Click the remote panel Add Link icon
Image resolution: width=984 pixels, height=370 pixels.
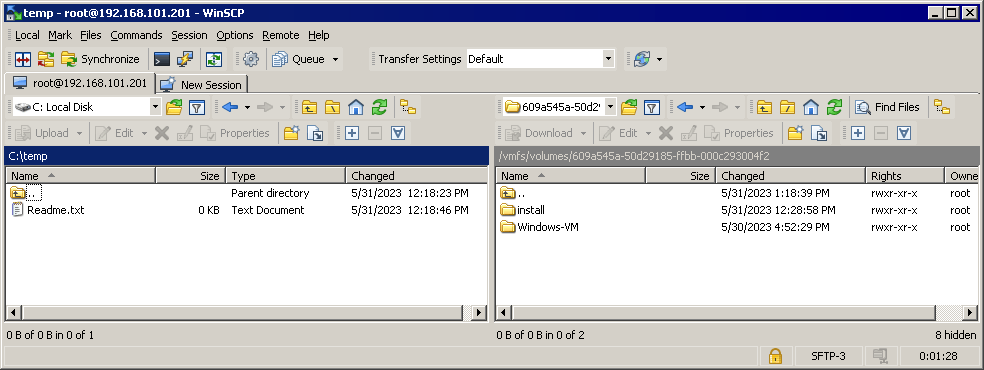point(819,133)
